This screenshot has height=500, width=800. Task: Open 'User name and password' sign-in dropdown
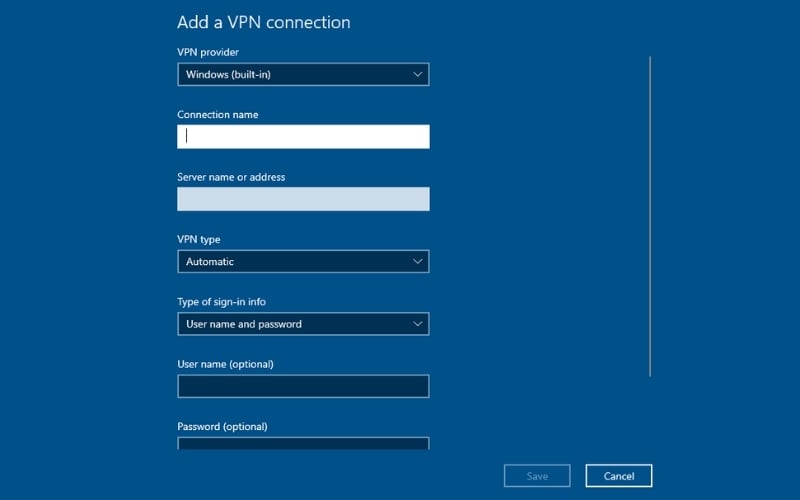coord(302,324)
